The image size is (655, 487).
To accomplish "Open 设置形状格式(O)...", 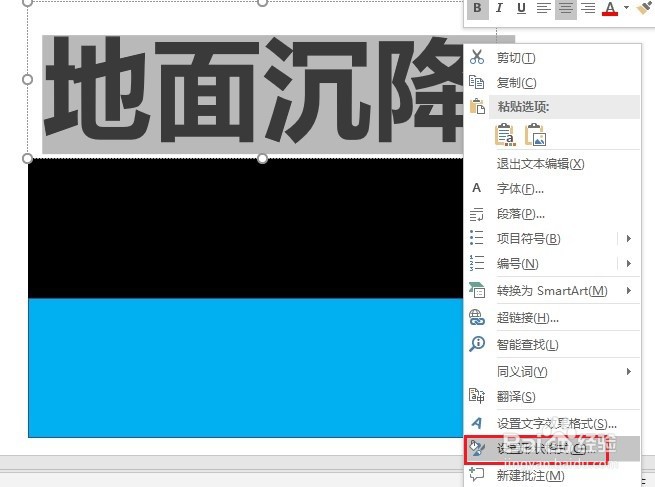I will tap(546, 449).
